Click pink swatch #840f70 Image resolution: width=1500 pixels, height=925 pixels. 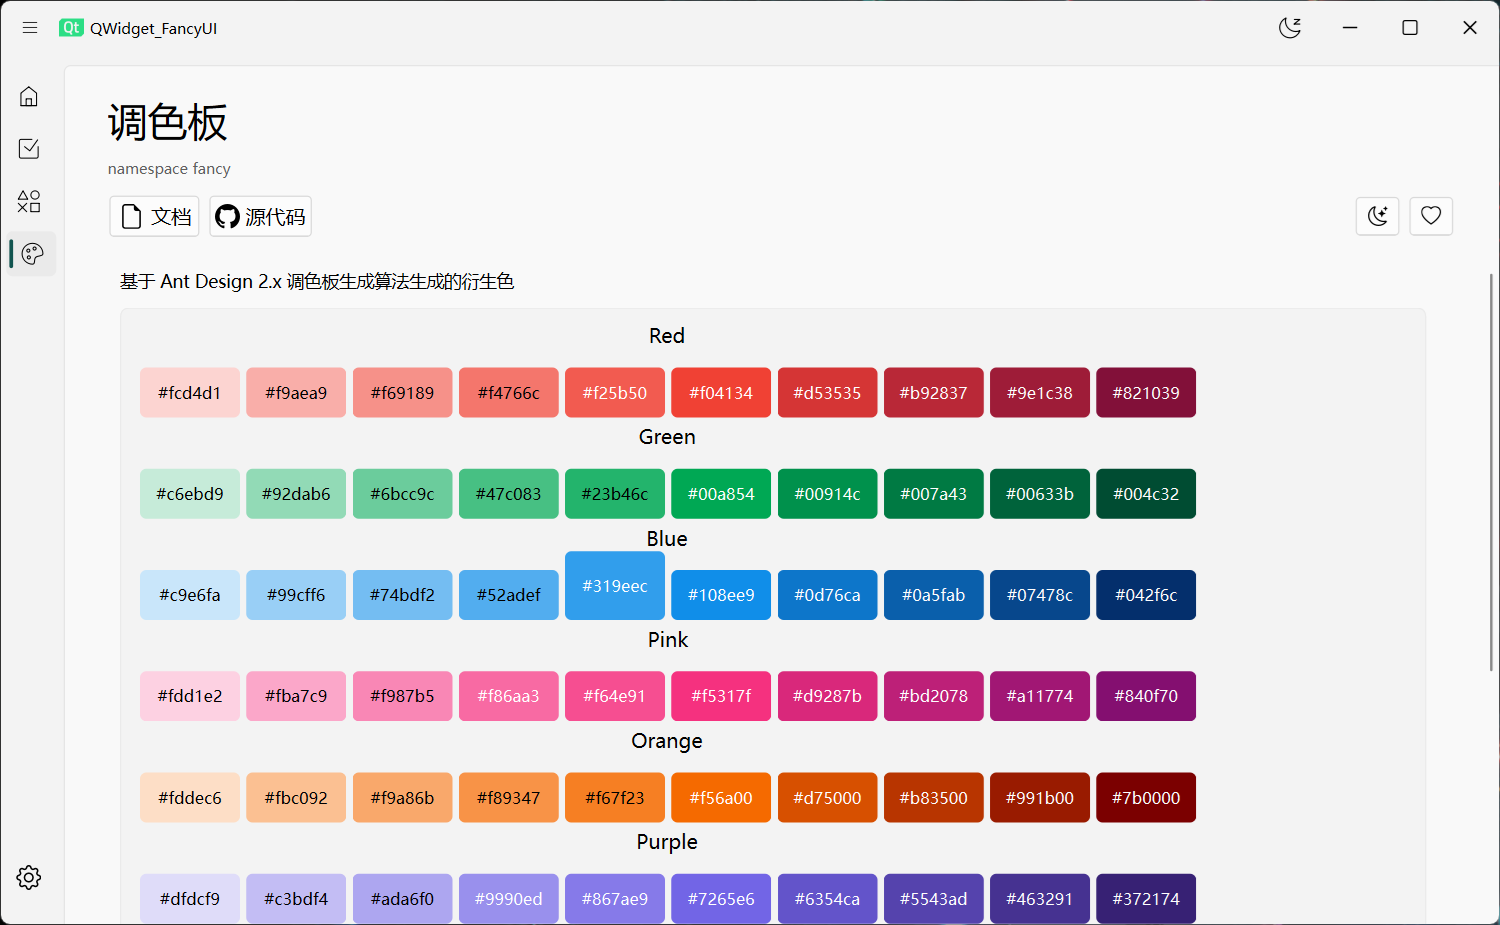(x=1146, y=696)
